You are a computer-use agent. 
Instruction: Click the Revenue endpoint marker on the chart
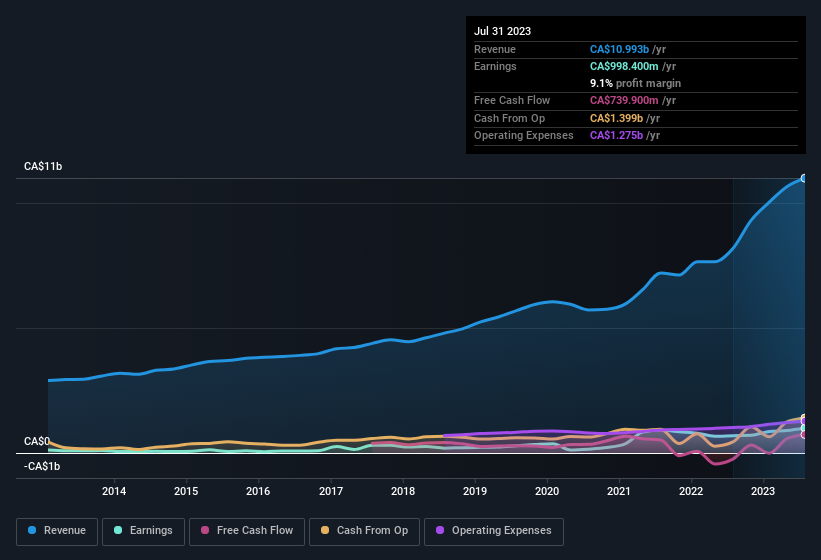[x=804, y=178]
